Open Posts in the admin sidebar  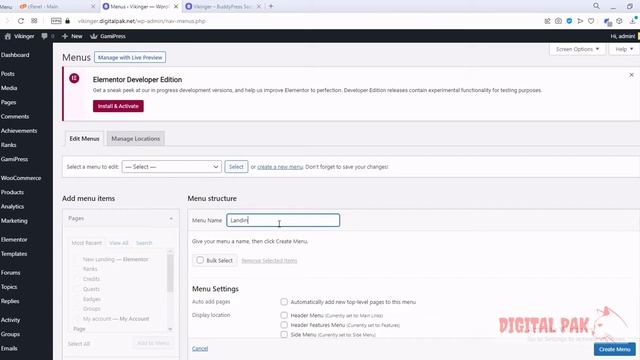[8, 73]
